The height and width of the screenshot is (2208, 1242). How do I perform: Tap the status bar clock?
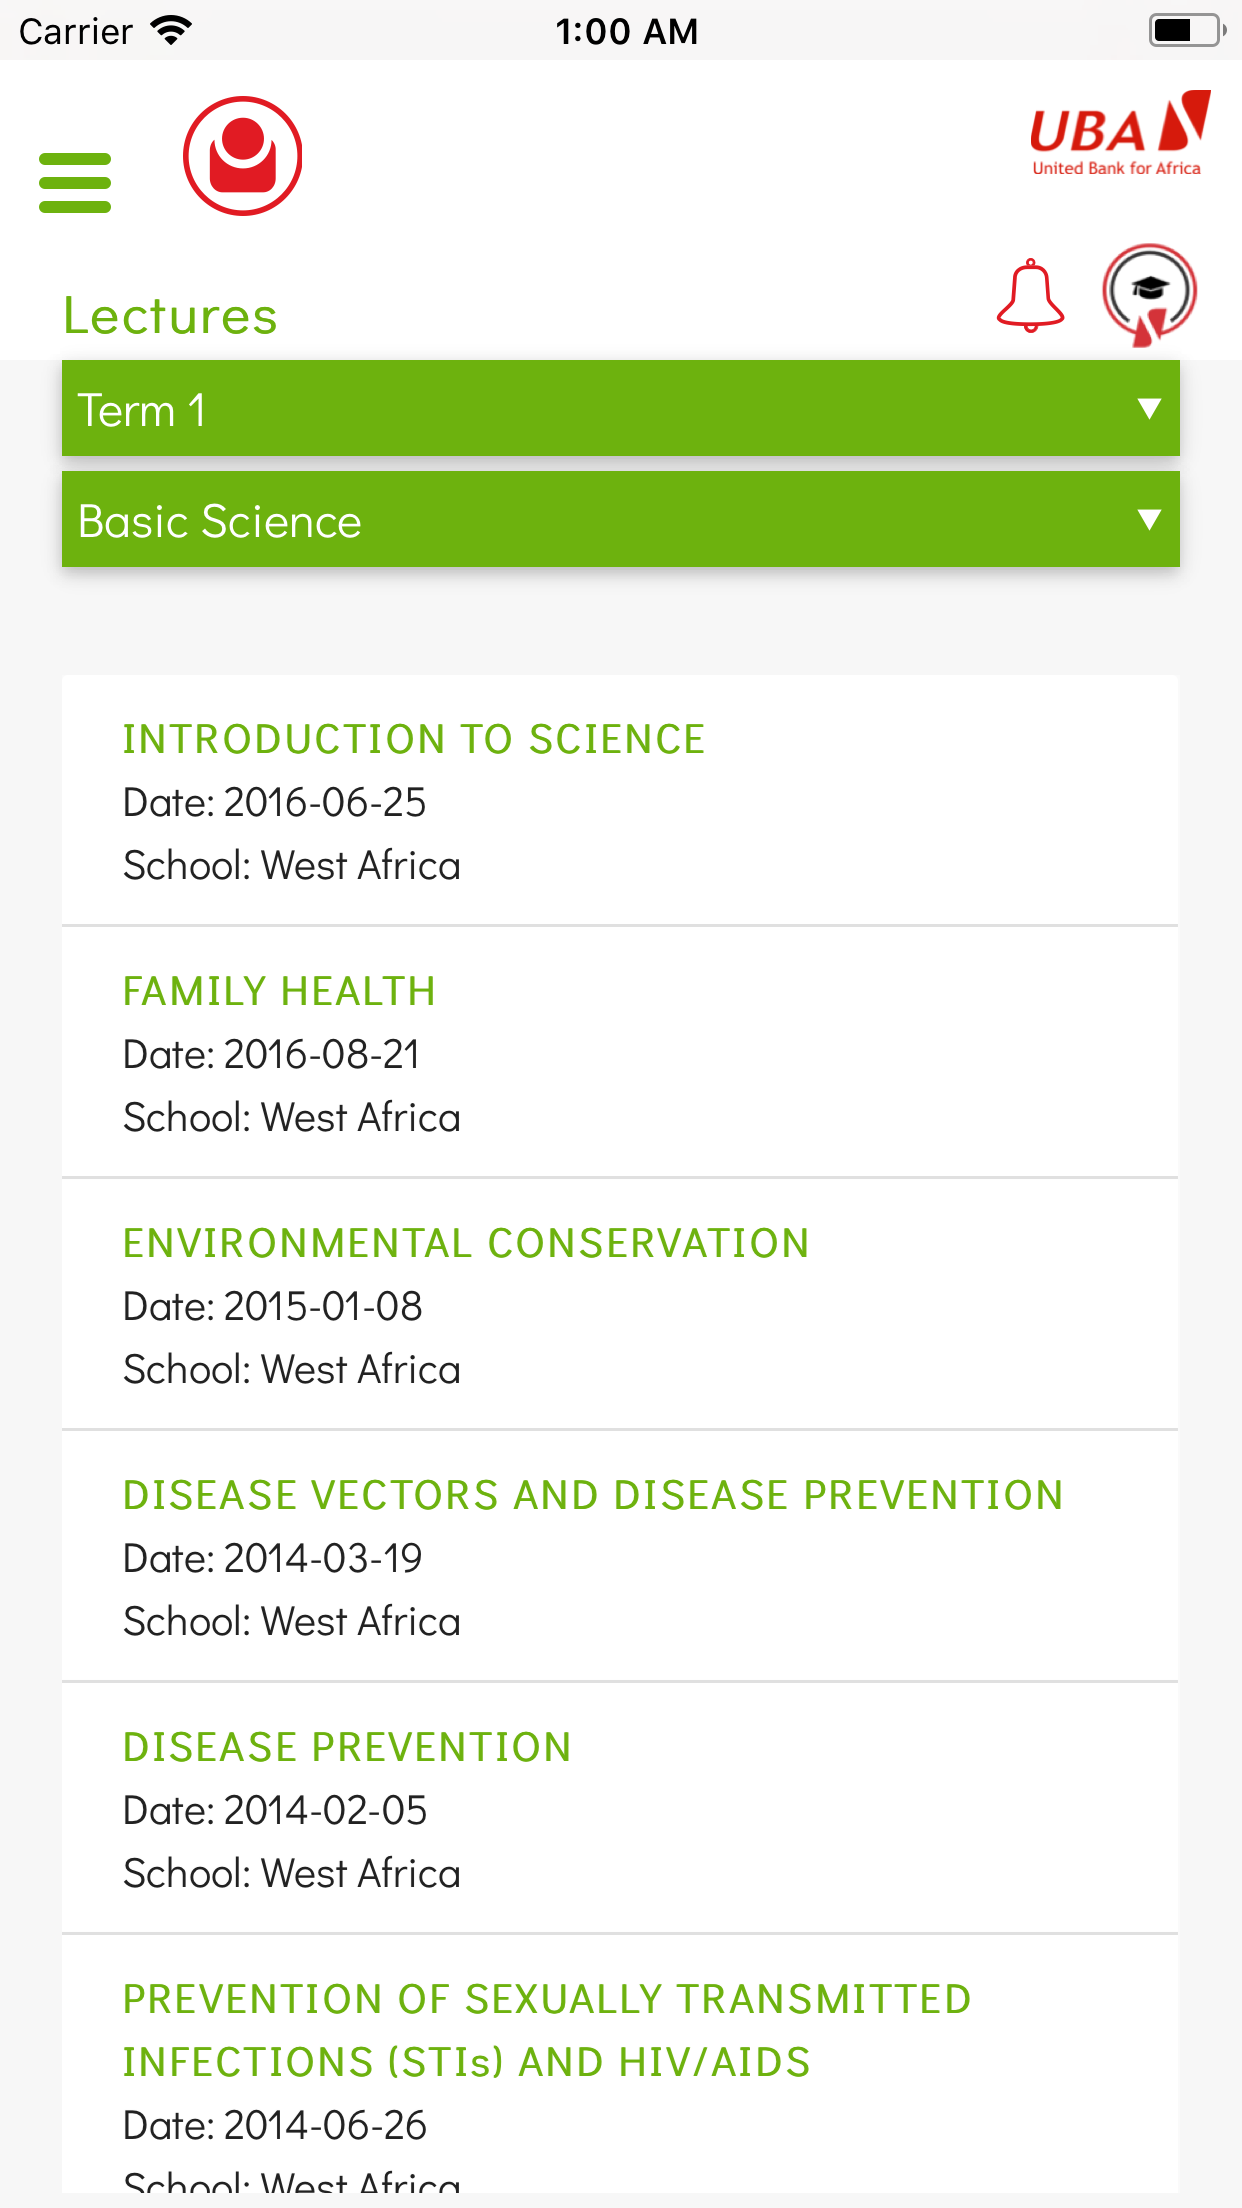[x=627, y=31]
